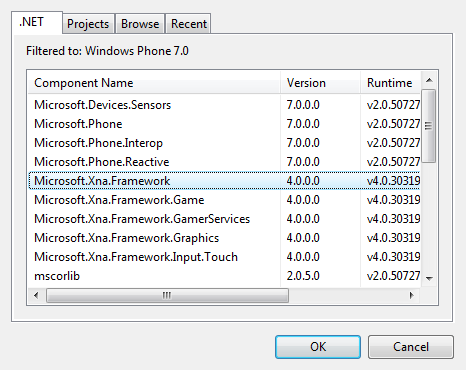Select the Microsoft.Phone.Reactive component

tap(224, 162)
